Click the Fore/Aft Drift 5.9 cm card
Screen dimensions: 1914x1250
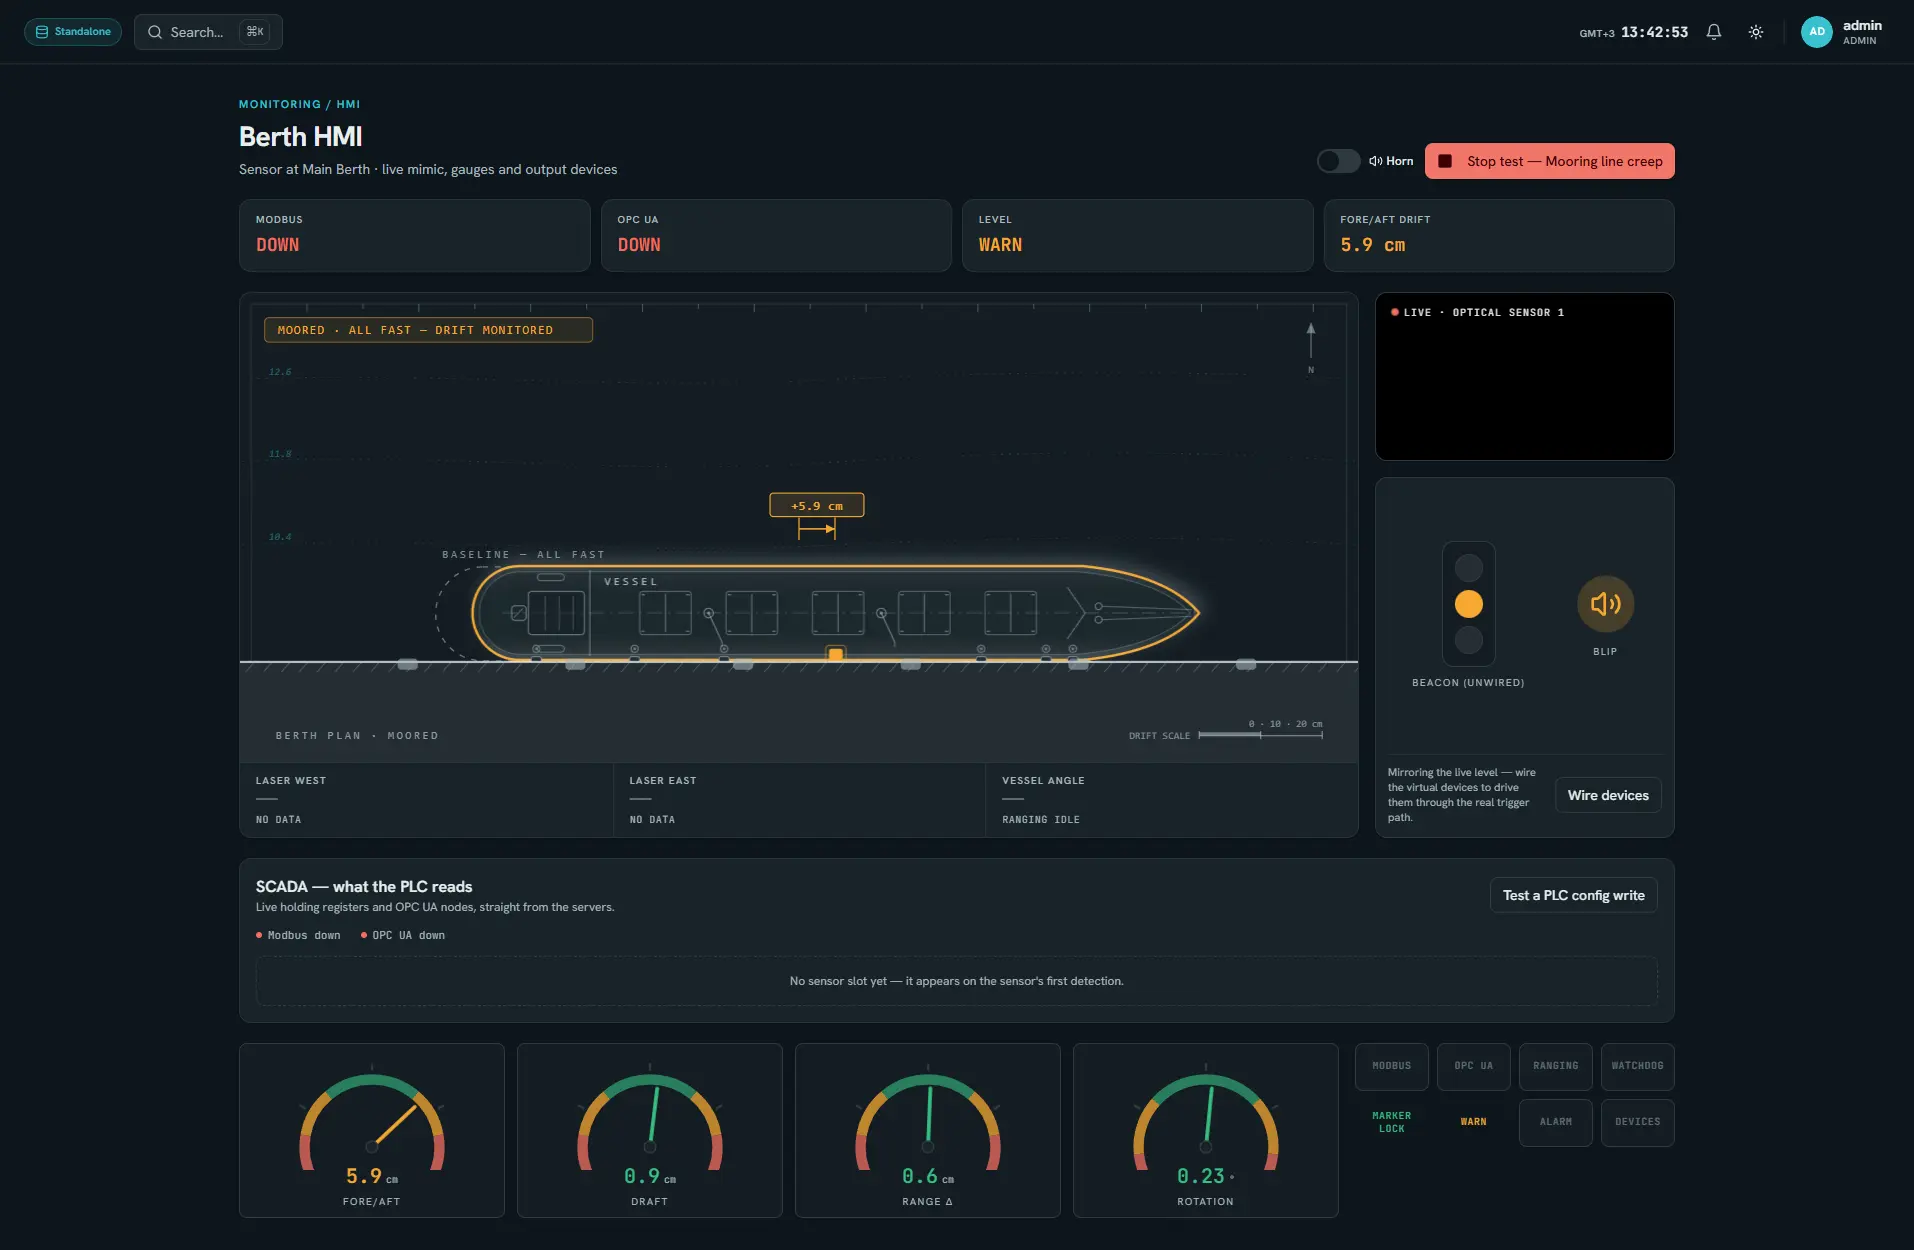[x=1499, y=235]
